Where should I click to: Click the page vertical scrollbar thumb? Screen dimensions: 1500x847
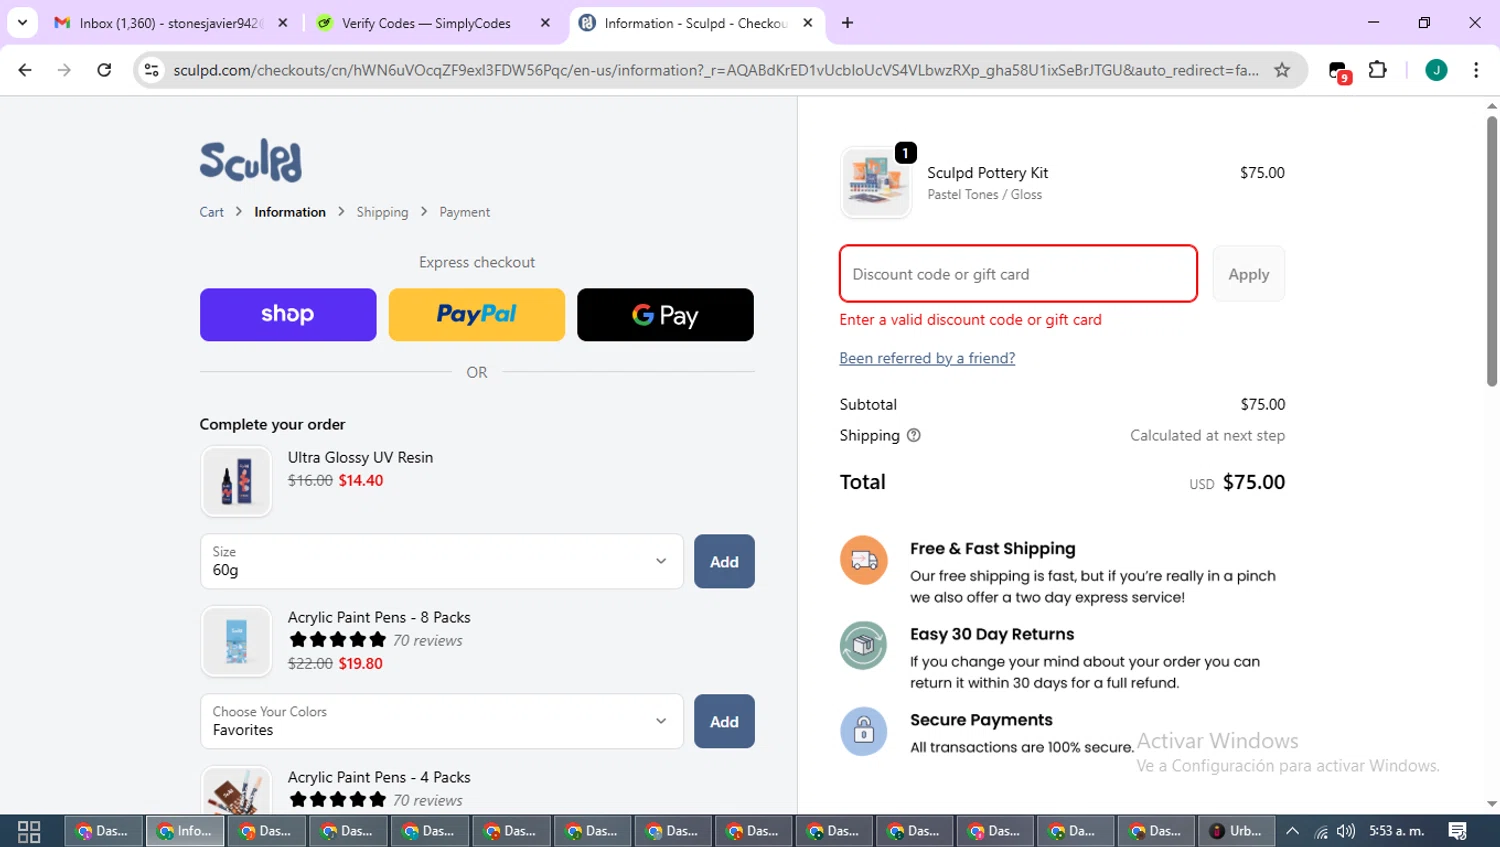(1492, 250)
